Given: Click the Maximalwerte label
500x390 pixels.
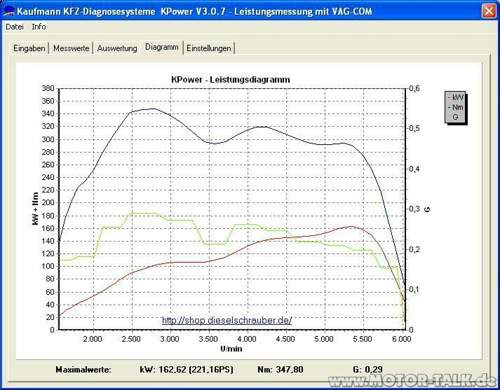Looking at the screenshot, I should click(x=84, y=369).
